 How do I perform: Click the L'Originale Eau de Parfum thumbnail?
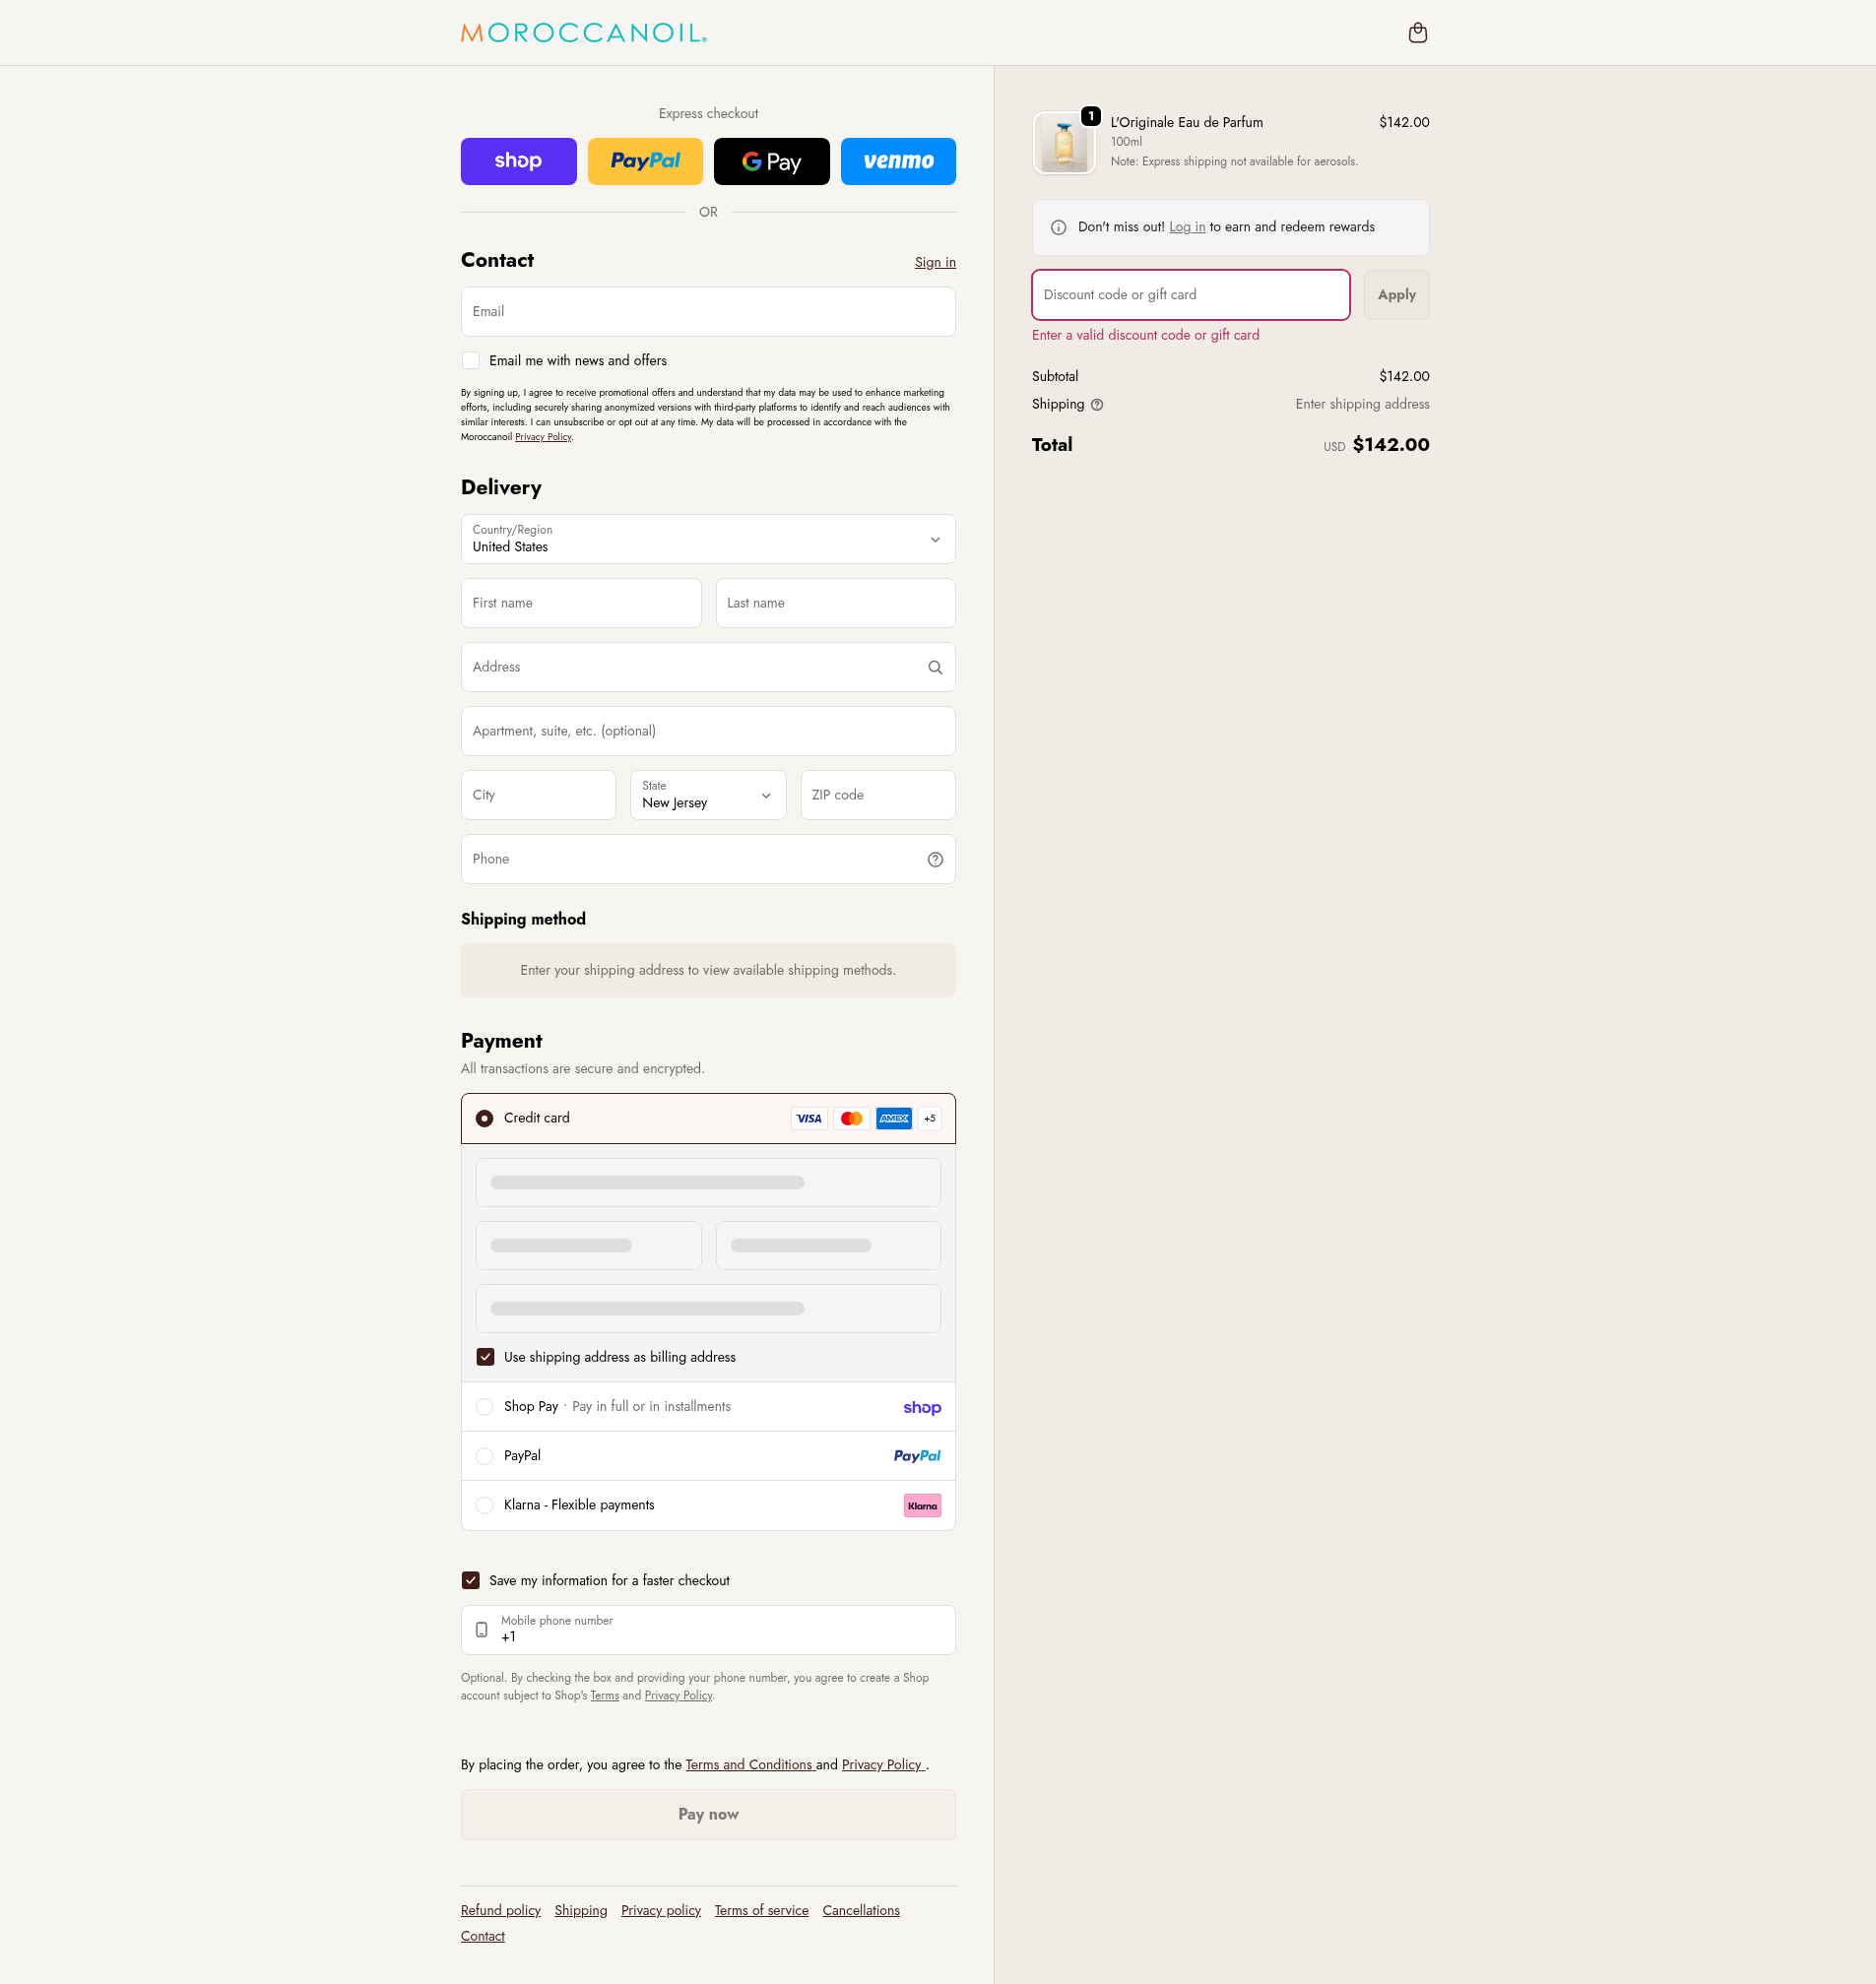pos(1064,143)
